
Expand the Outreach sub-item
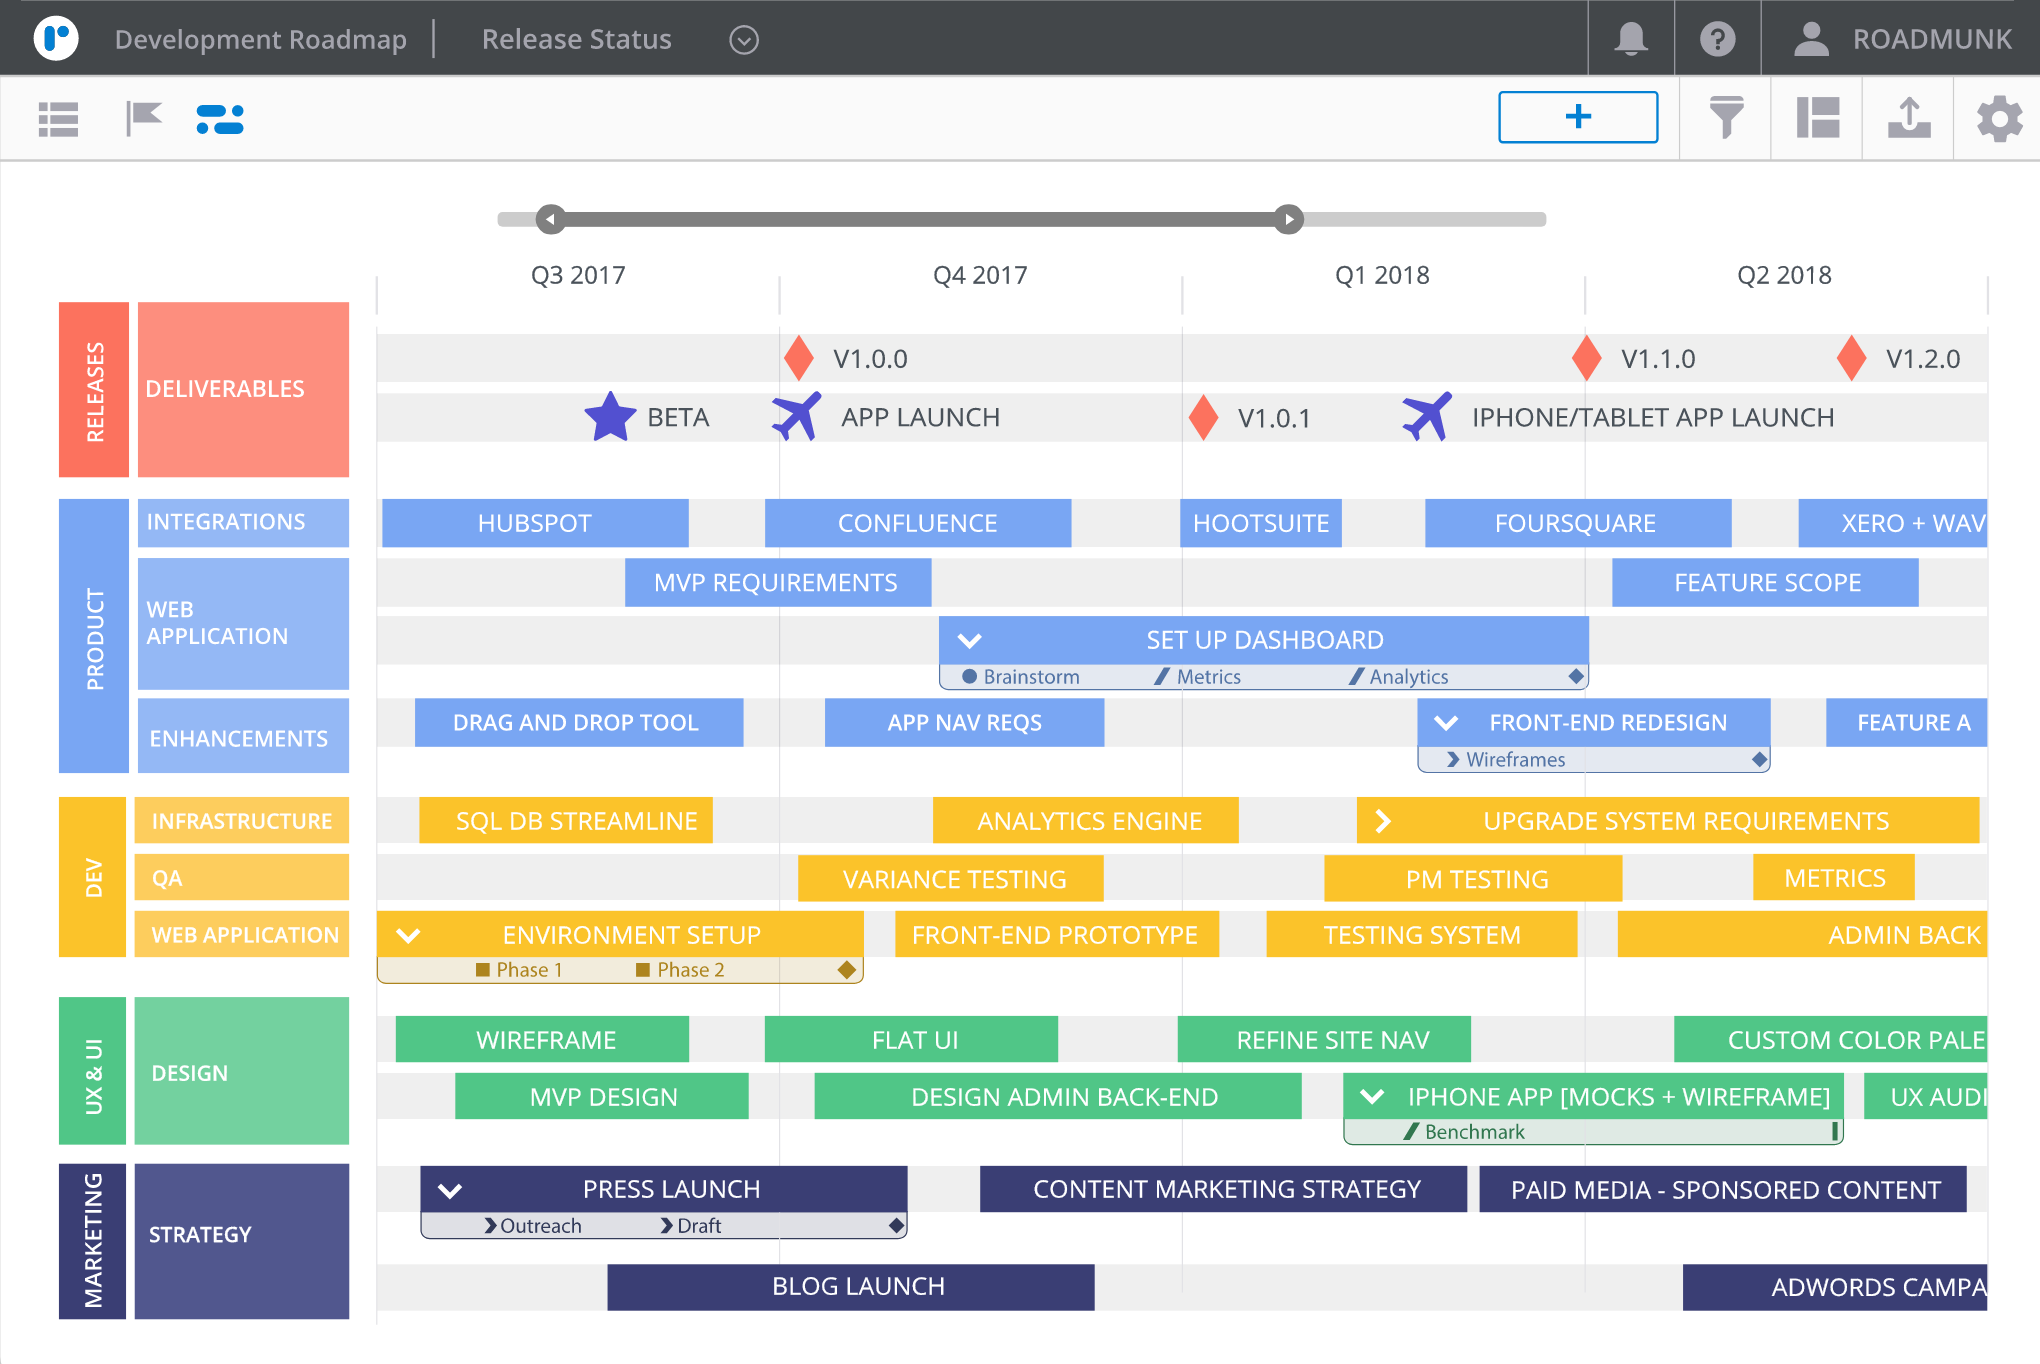[490, 1225]
